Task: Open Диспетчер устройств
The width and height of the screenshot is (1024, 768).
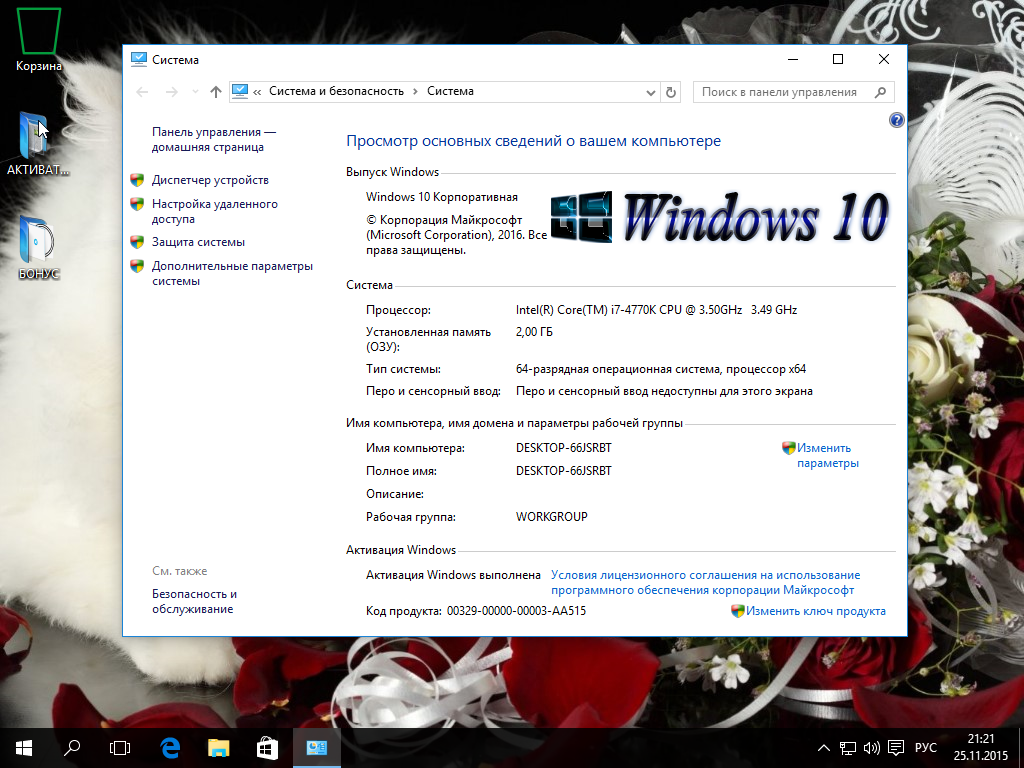Action: click(210, 180)
